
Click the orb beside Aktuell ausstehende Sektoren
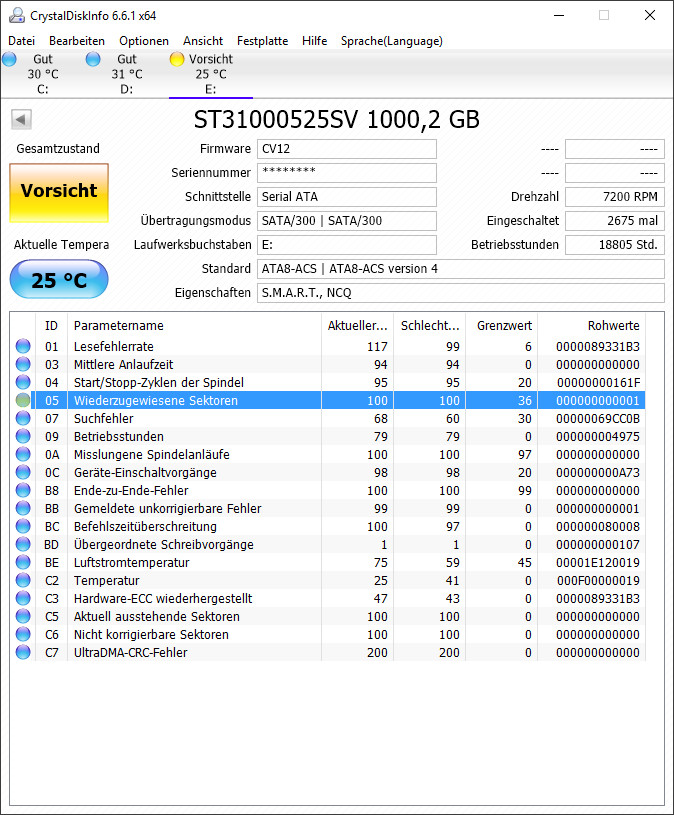click(x=23, y=616)
